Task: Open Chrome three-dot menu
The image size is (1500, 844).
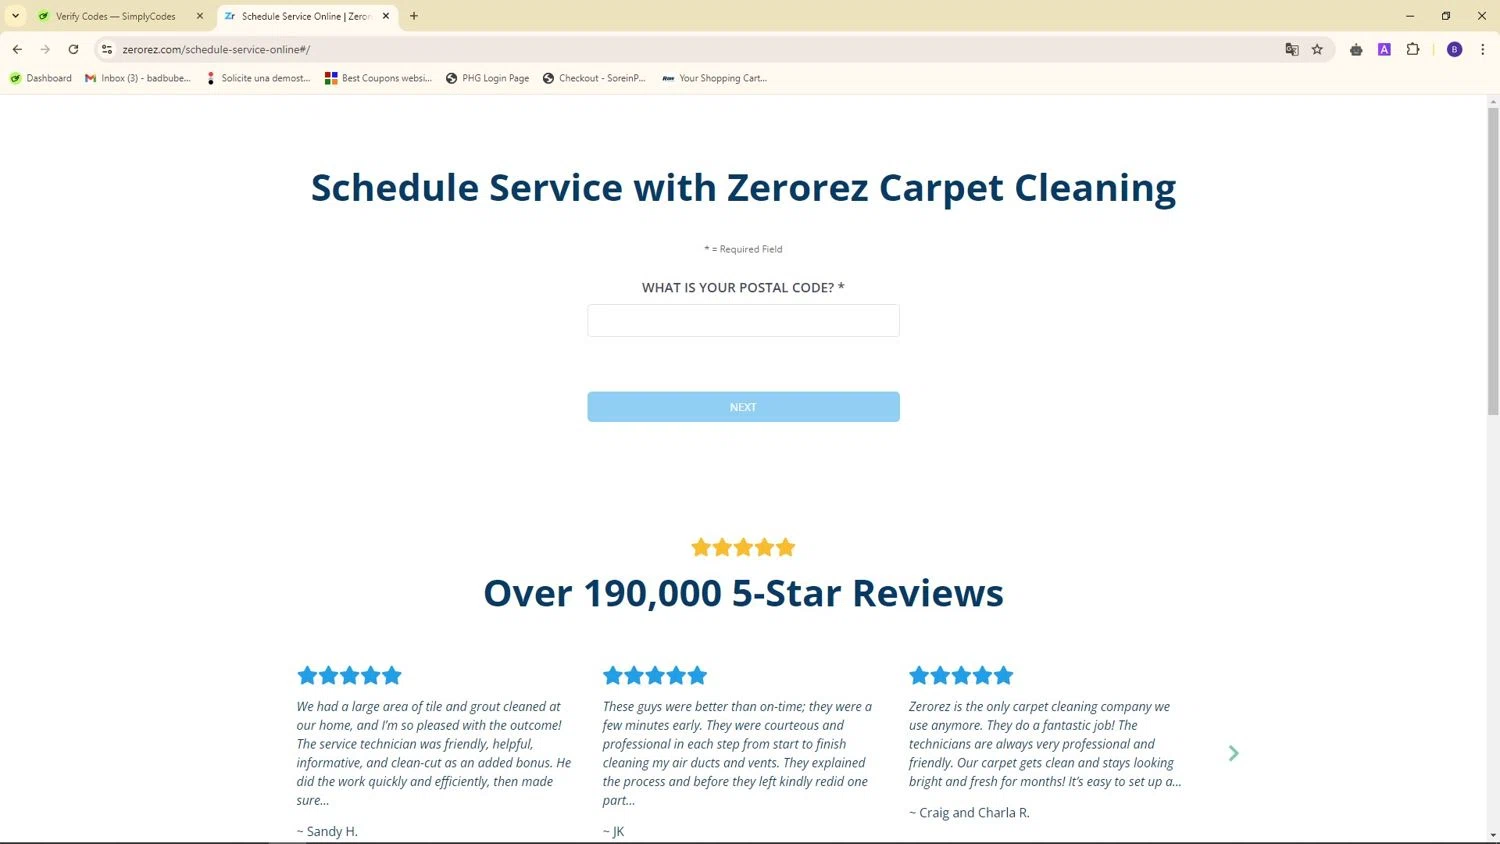Action: [1482, 49]
